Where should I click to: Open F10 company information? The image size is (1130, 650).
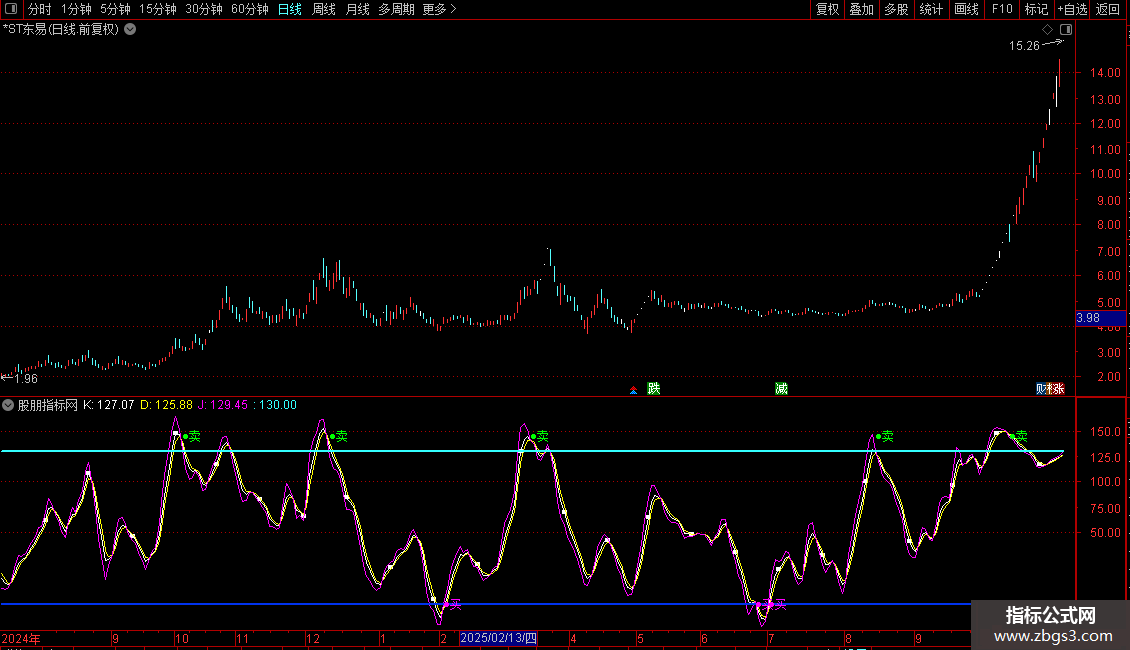coord(1001,9)
